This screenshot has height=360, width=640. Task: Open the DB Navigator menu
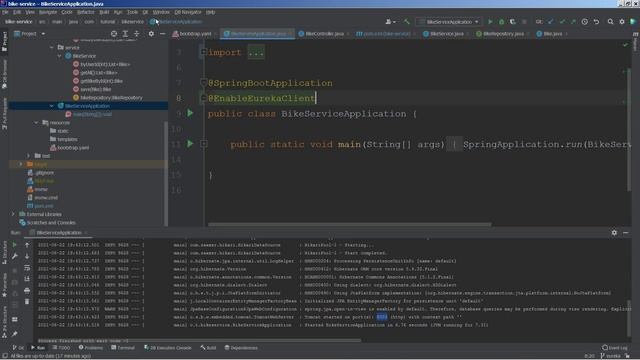coord(188,12)
